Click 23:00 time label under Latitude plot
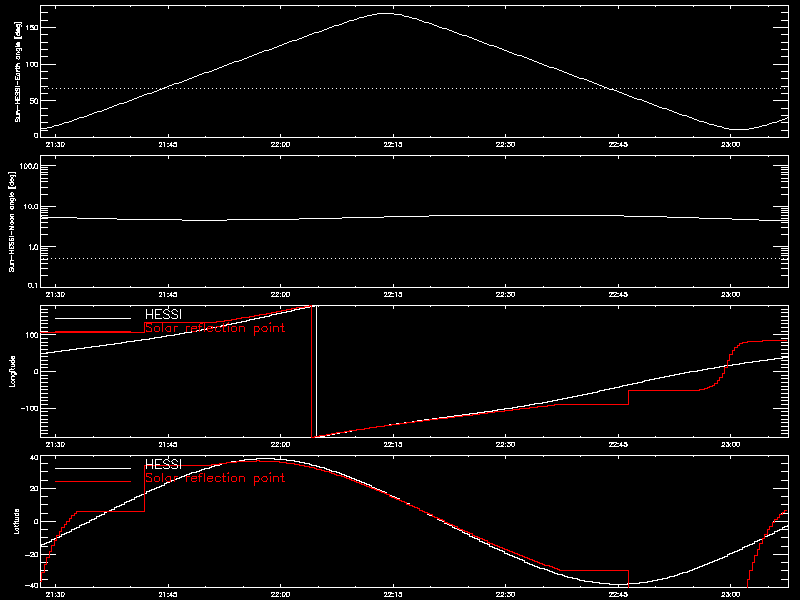This screenshot has height=600, width=800. click(731, 594)
